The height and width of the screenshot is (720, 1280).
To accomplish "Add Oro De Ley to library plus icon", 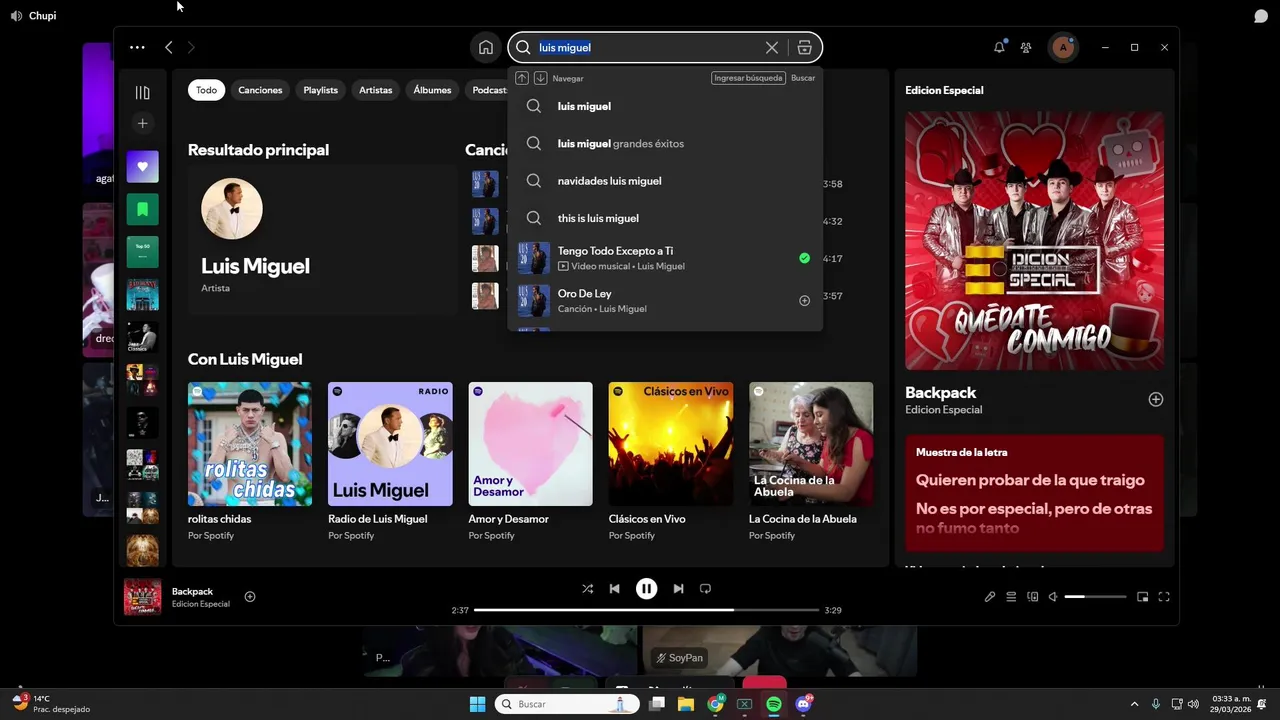I will (x=804, y=301).
